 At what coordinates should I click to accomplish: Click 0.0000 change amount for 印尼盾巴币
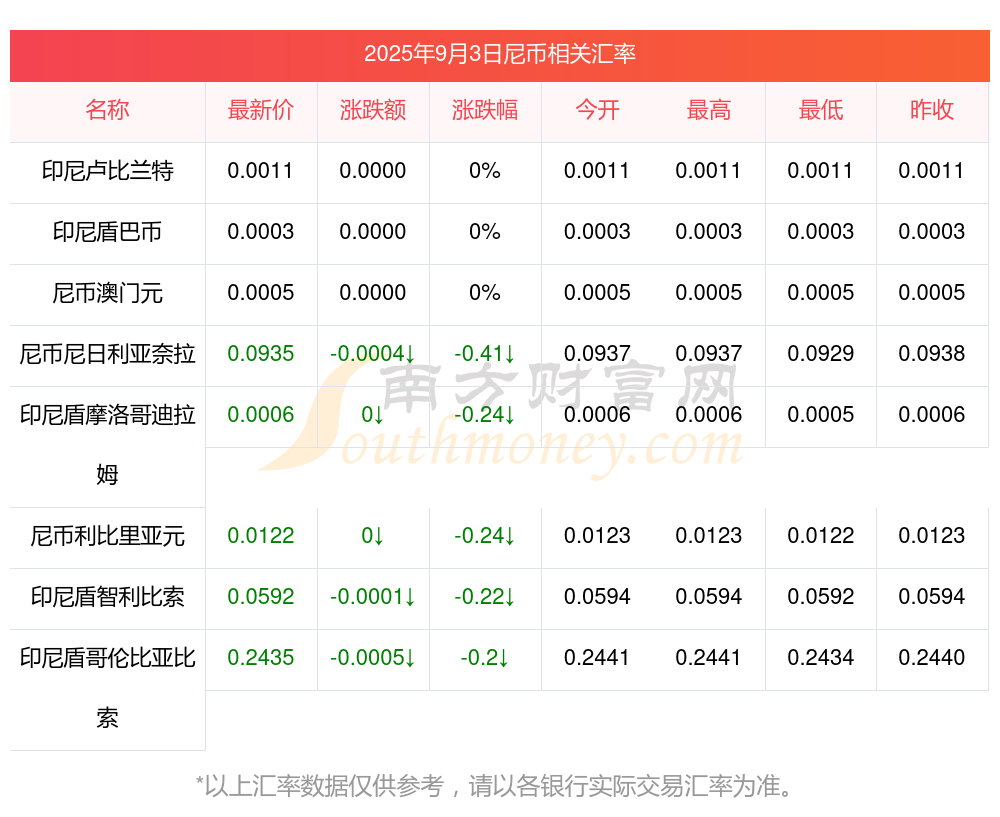[373, 232]
